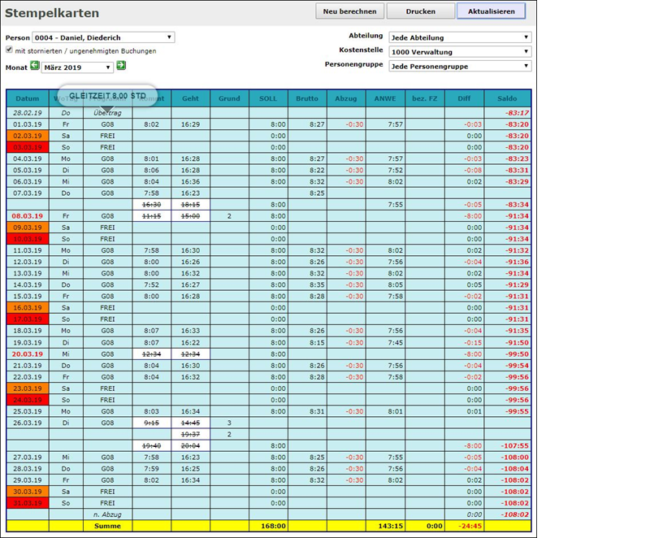650x538 pixels.
Task: Click struck-through 19:40 Kommt entry
Action: (x=152, y=446)
